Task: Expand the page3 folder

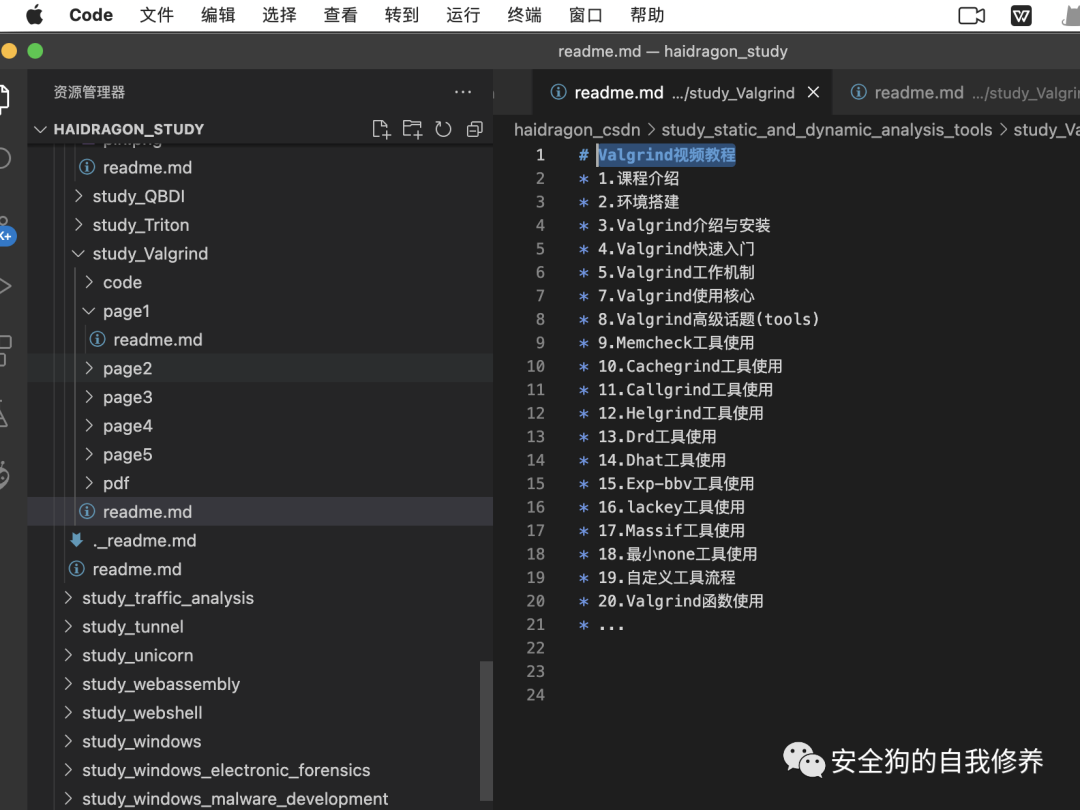Action: [89, 397]
